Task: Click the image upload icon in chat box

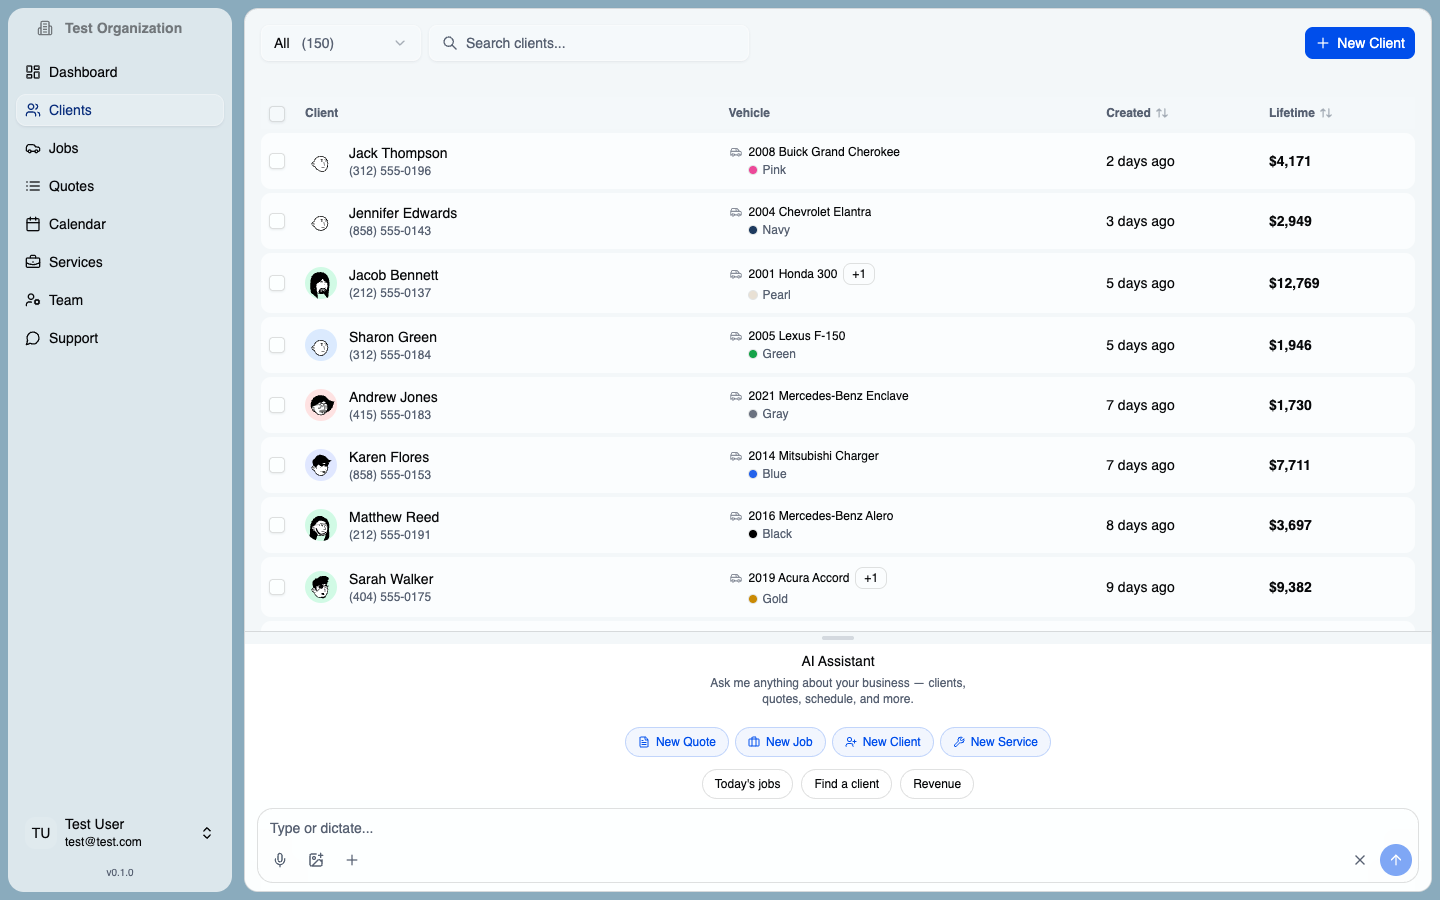Action: [316, 860]
